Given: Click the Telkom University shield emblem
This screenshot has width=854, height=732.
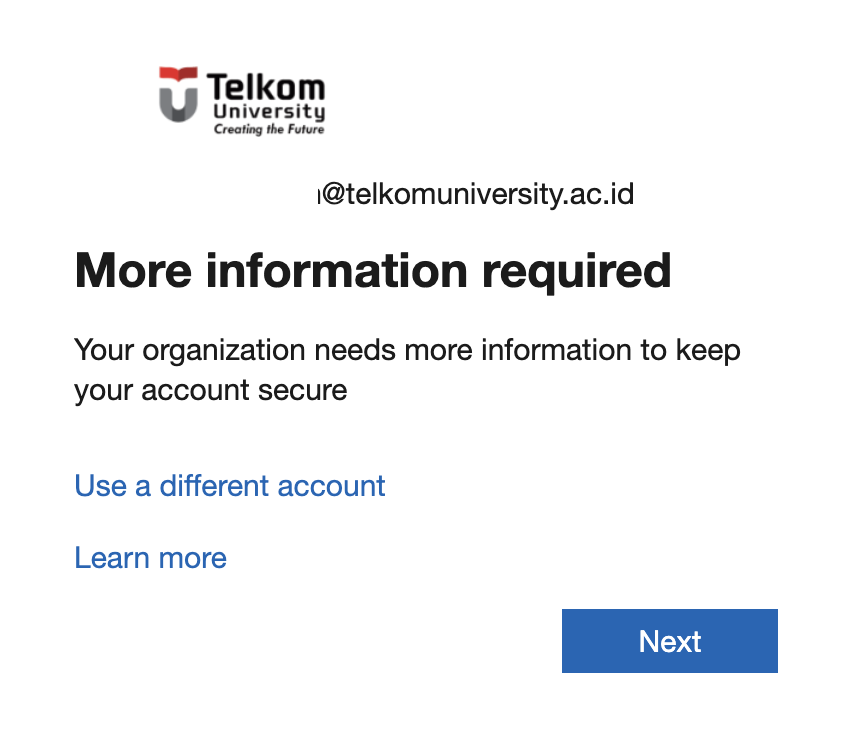Looking at the screenshot, I should (179, 95).
